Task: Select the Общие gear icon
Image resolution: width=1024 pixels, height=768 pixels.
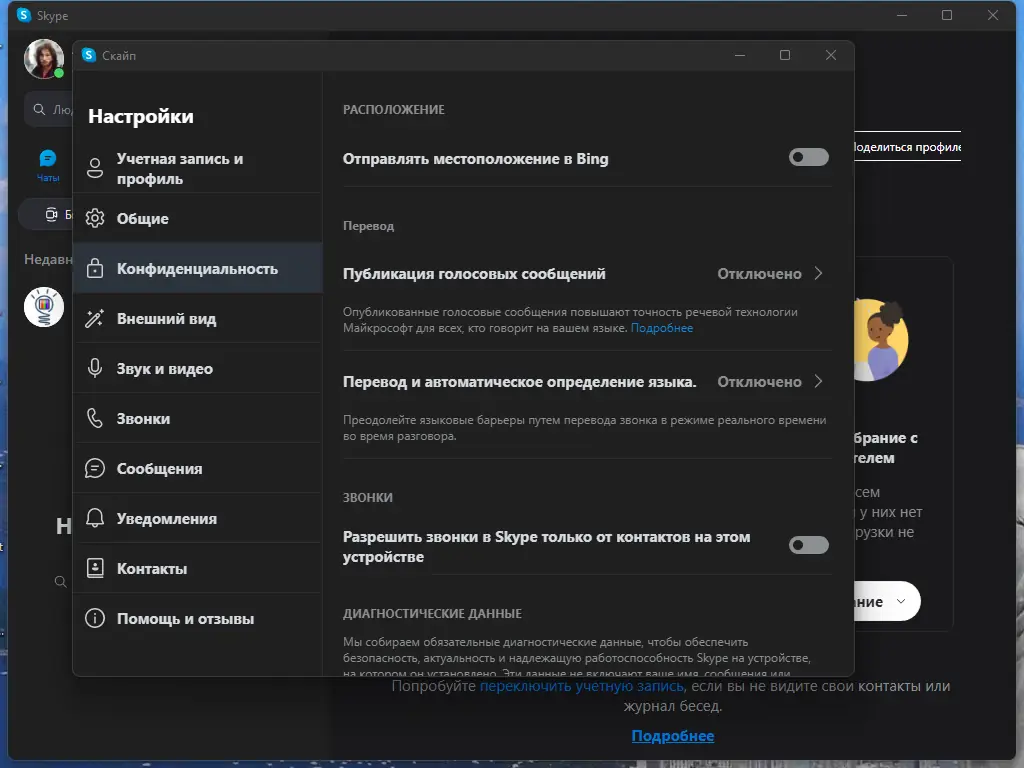Action: pos(95,218)
